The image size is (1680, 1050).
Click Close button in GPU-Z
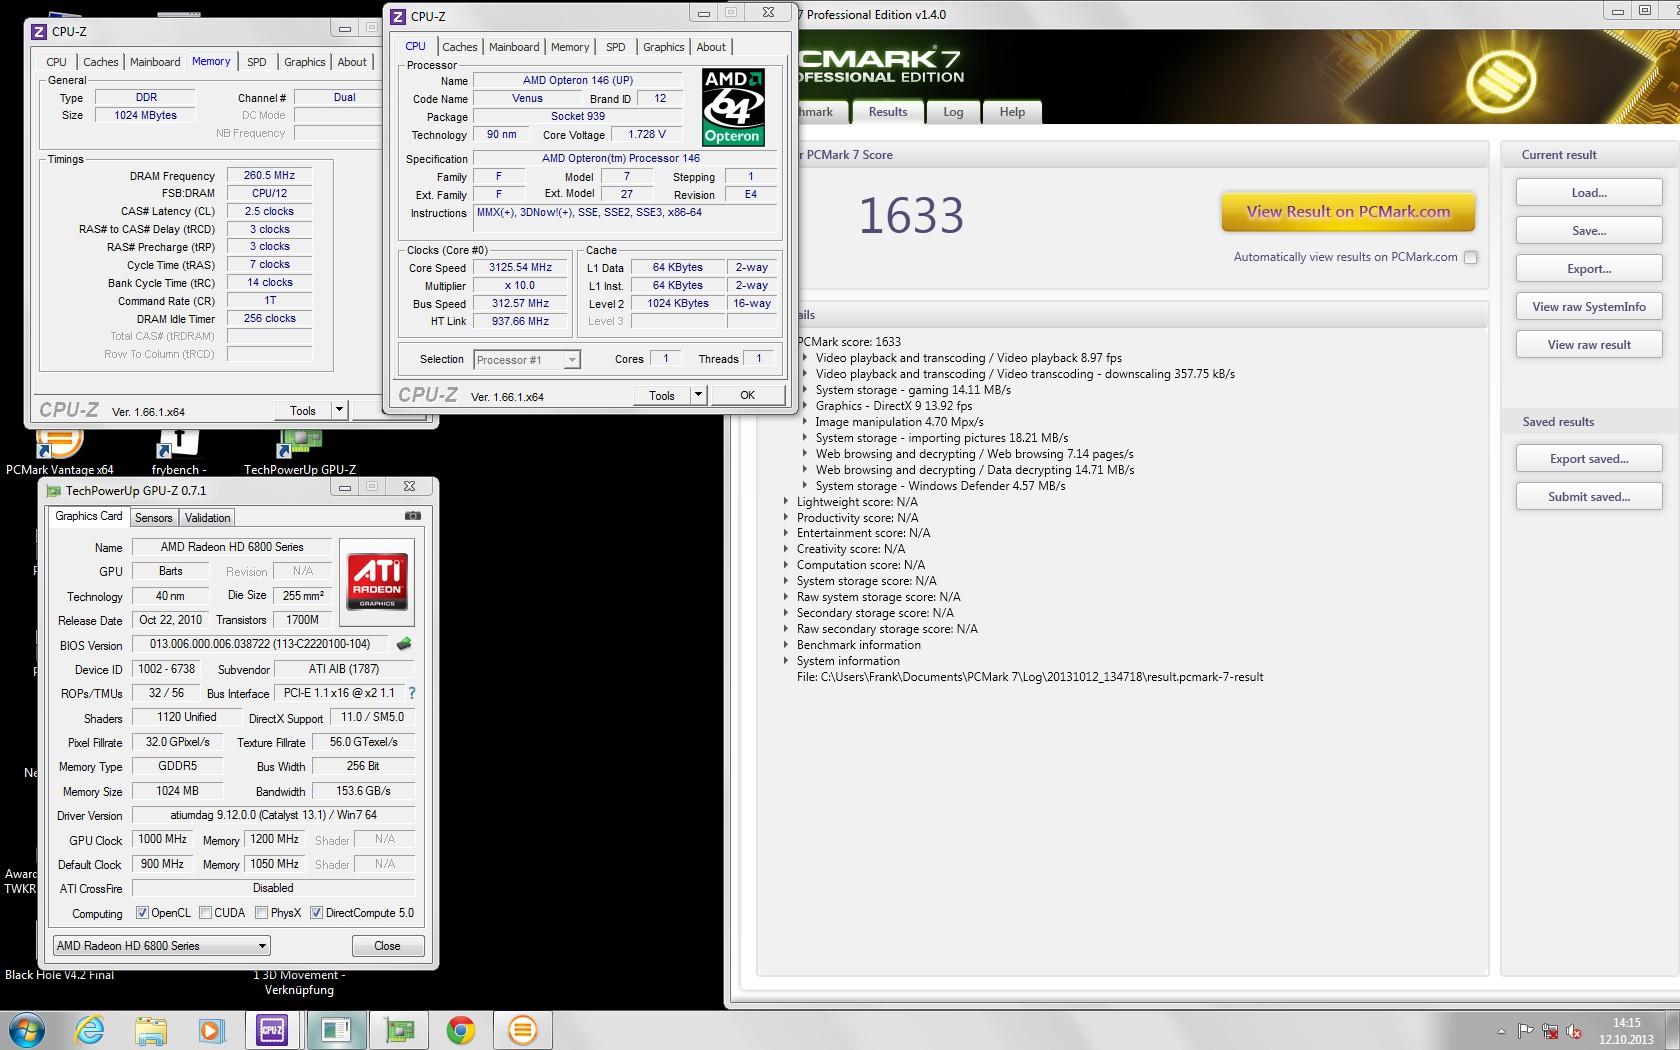pyautogui.click(x=387, y=945)
